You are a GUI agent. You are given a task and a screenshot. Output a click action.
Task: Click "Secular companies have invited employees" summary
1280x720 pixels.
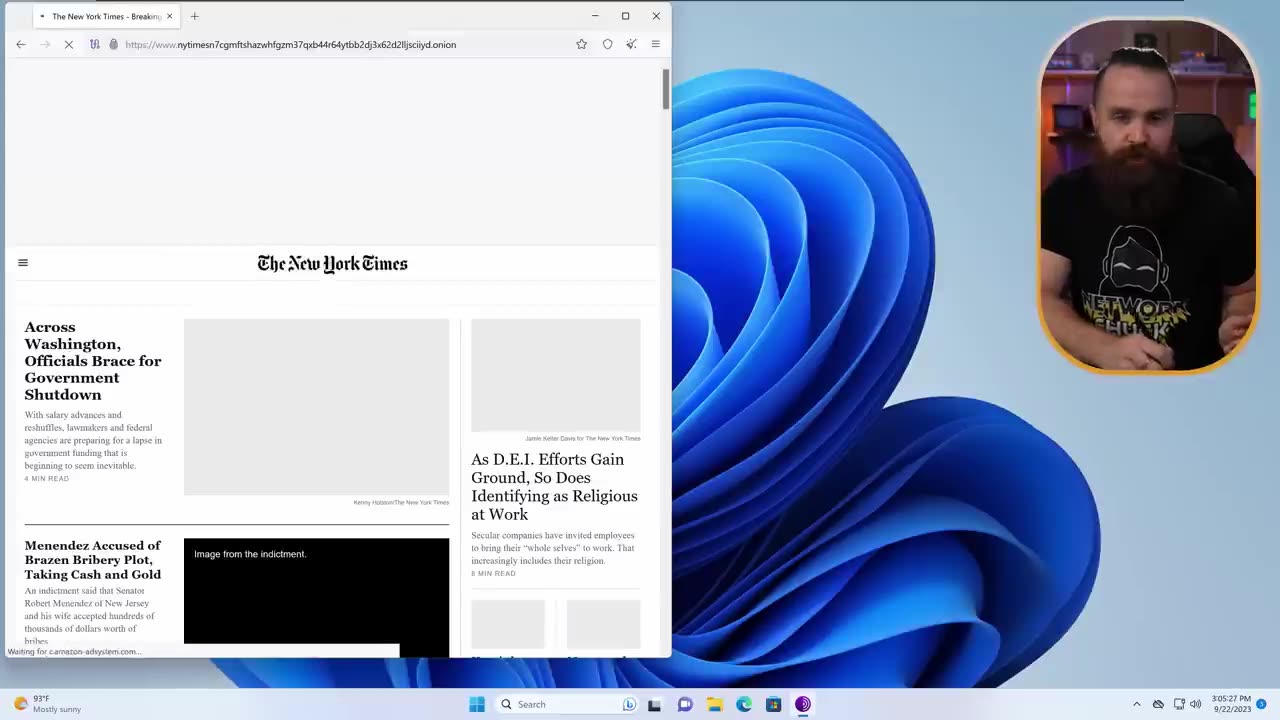[553, 548]
